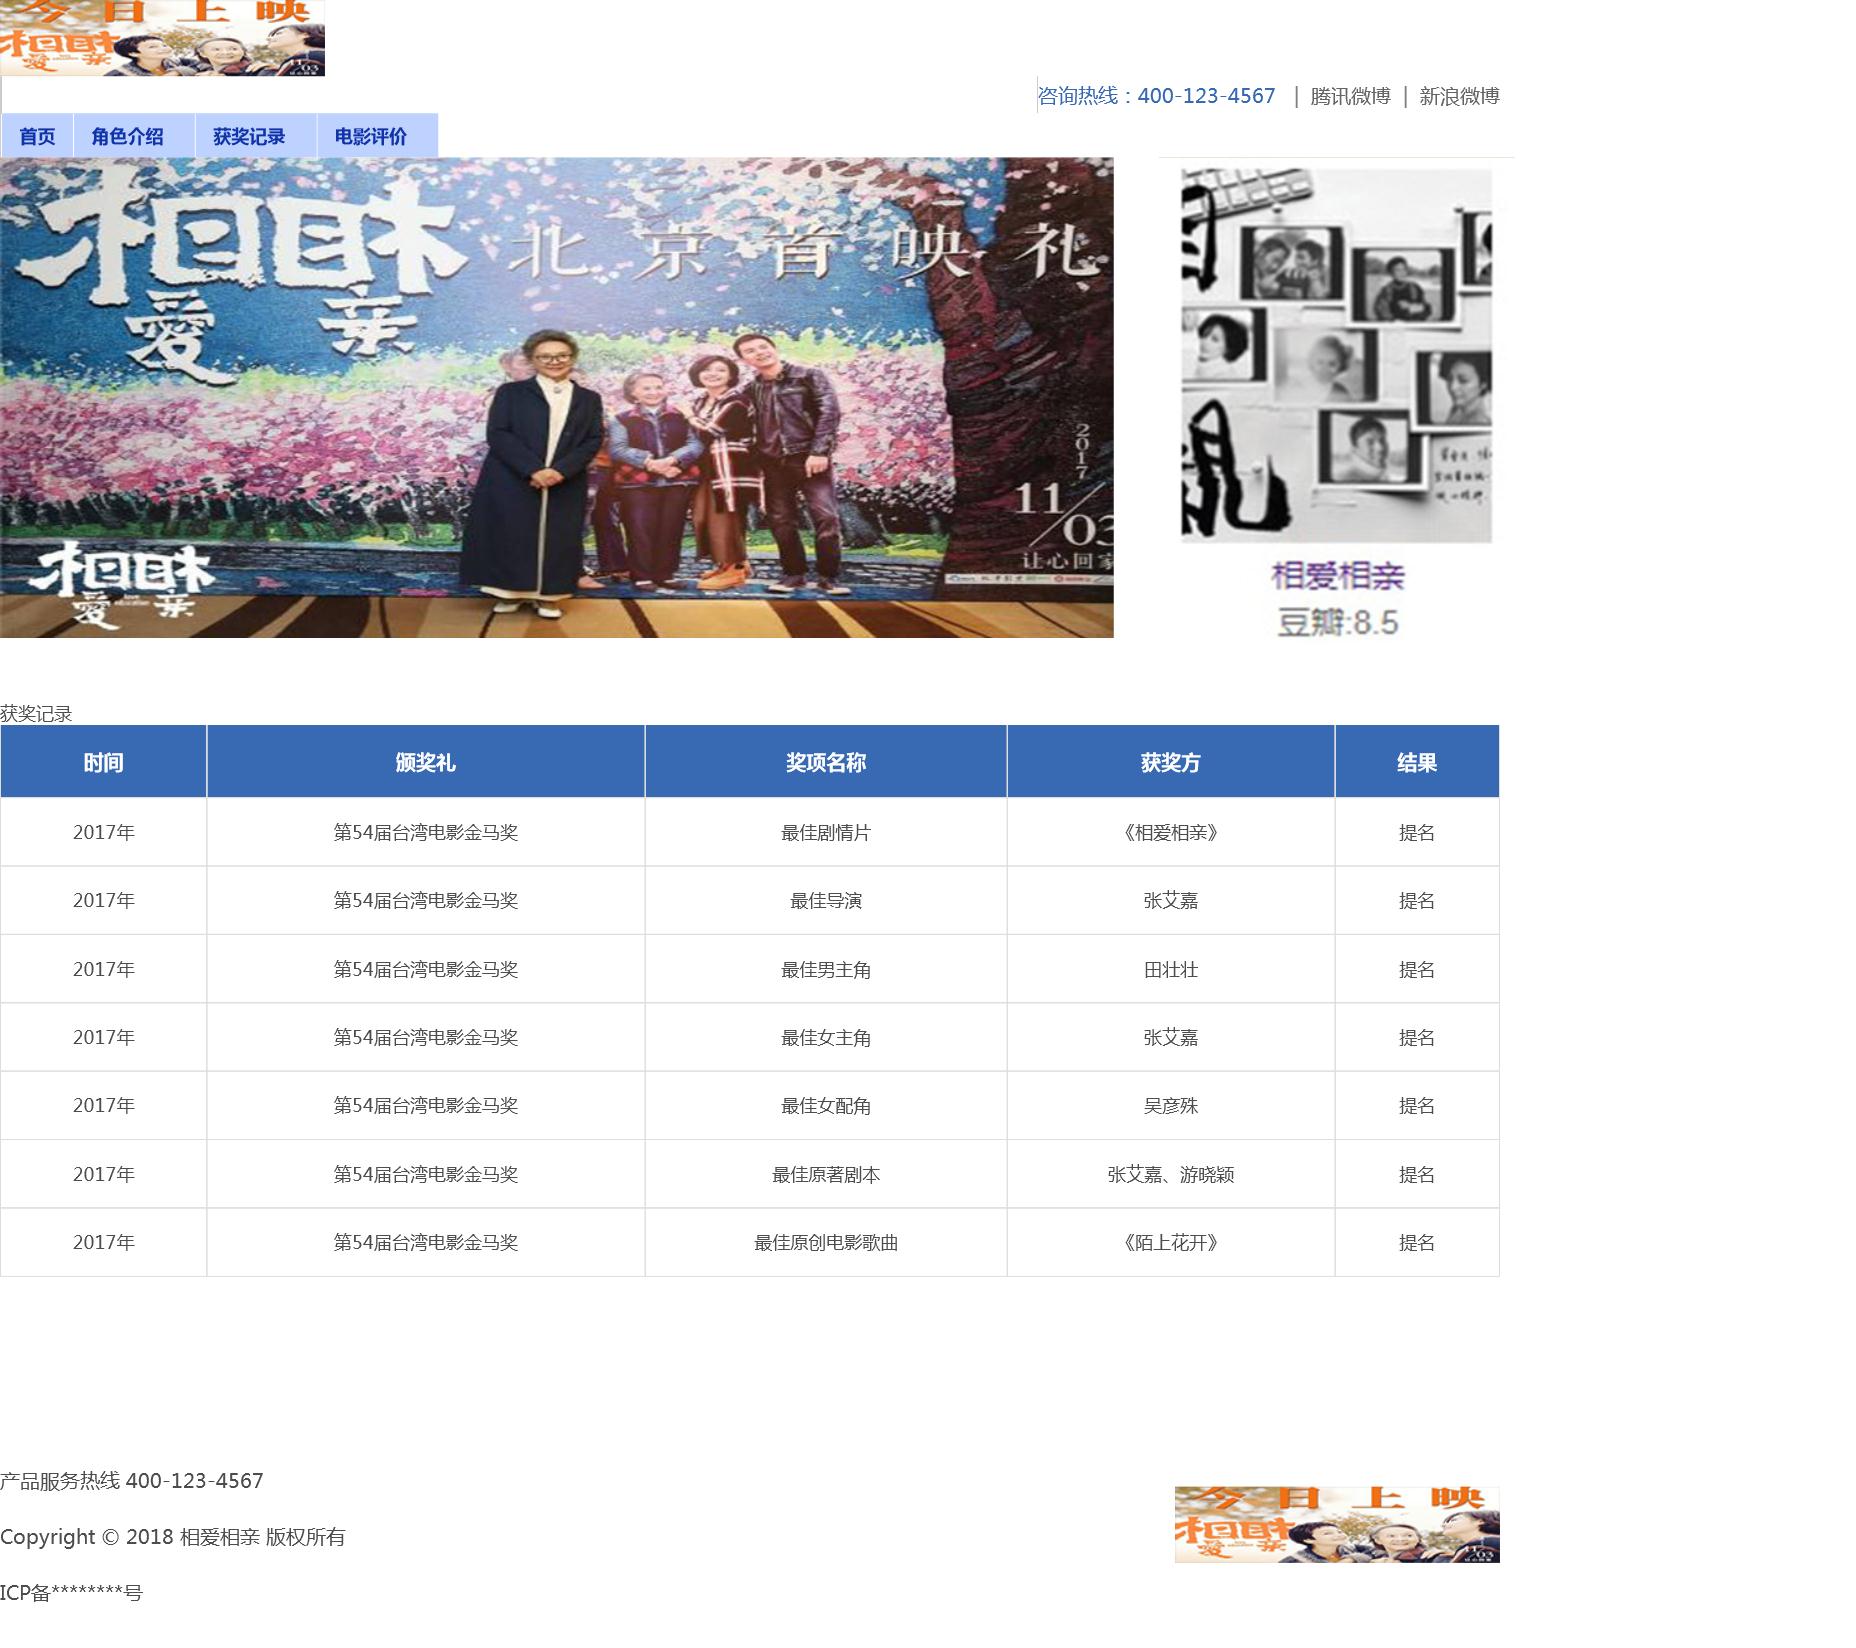Screen dimensions: 1856x1648
Task: Open the 角色介绍 navigation tab
Action: [128, 137]
